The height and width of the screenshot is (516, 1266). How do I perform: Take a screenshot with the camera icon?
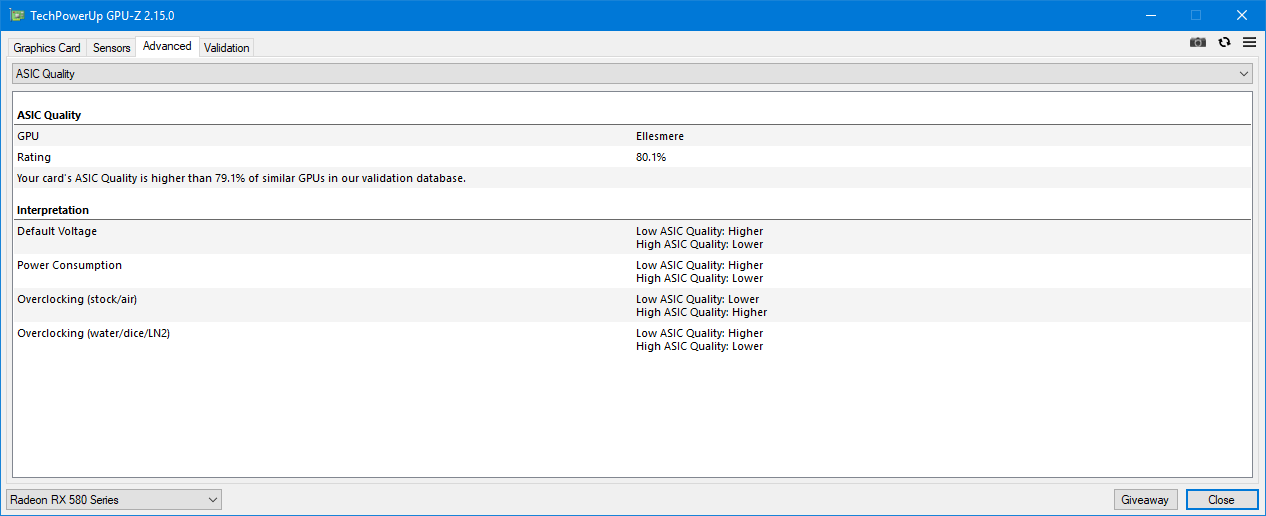point(1197,42)
